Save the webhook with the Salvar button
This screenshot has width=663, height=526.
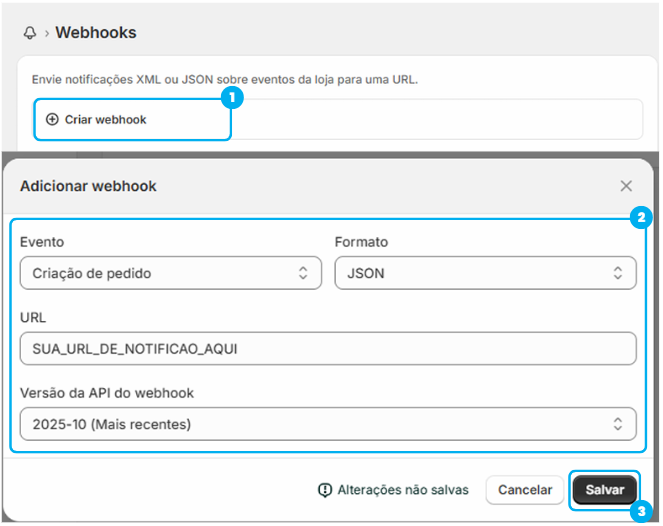605,490
